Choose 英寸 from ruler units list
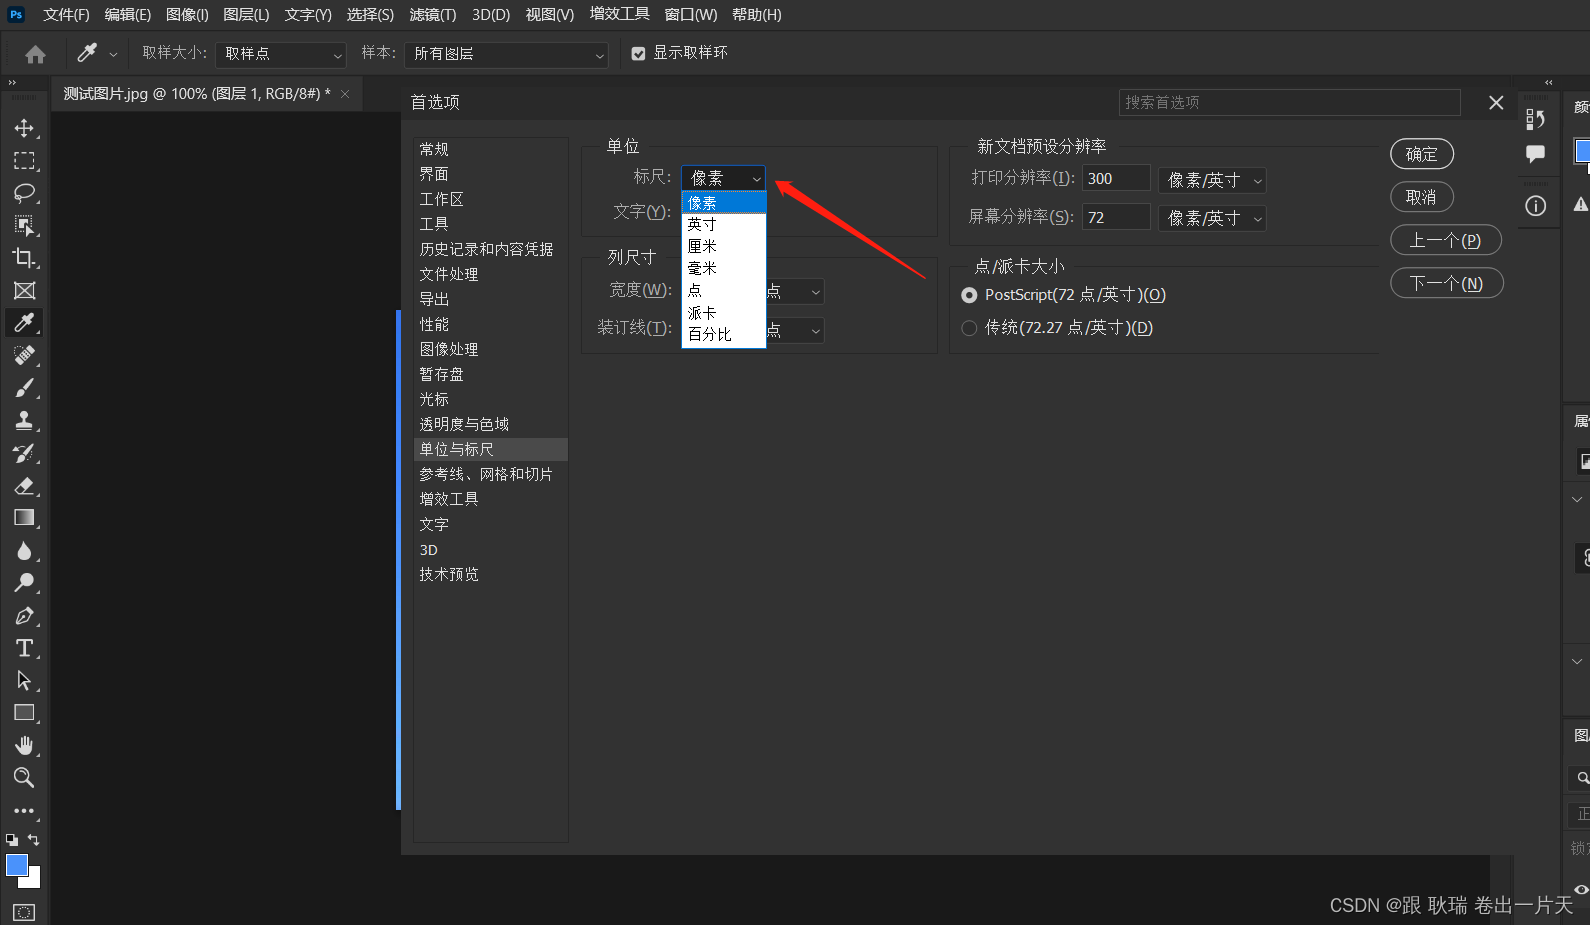The image size is (1590, 925). coord(724,224)
